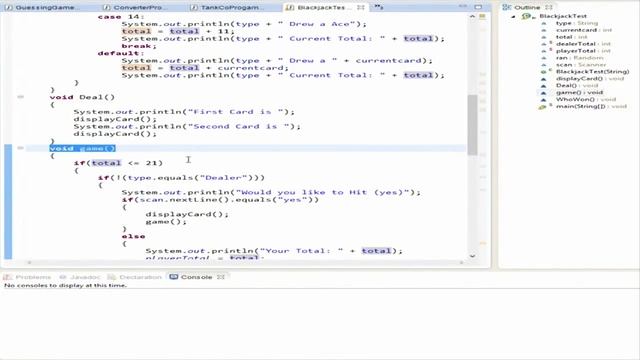Image resolution: width=640 pixels, height=360 pixels.
Task: Click the constructor icon of BlackjackTest(String)
Action: pyautogui.click(x=544, y=72)
